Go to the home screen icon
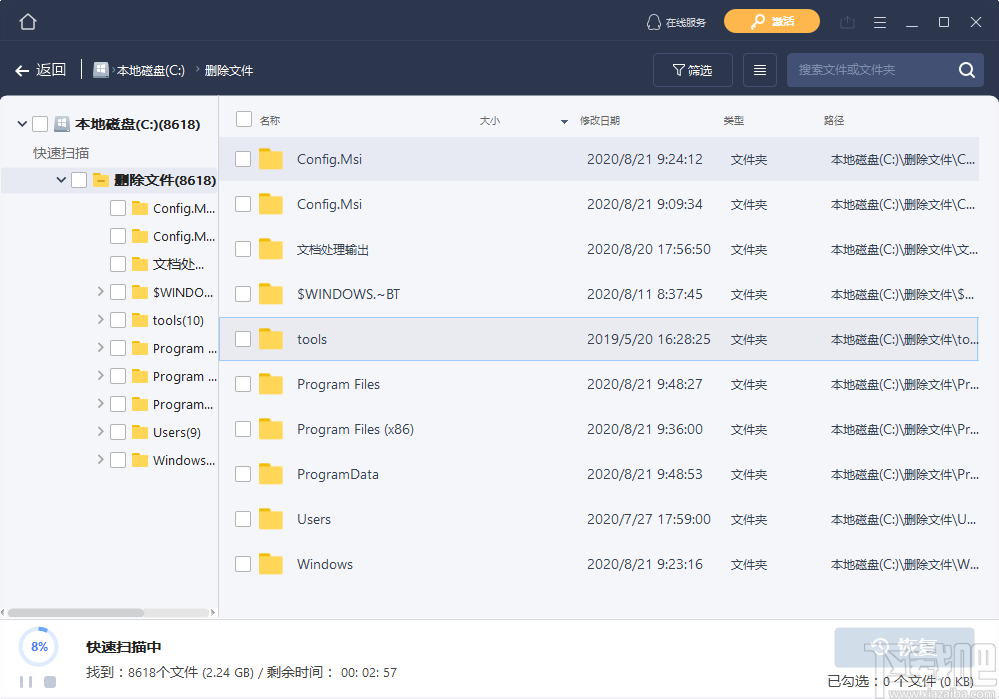The width and height of the screenshot is (999, 699). click(28, 22)
